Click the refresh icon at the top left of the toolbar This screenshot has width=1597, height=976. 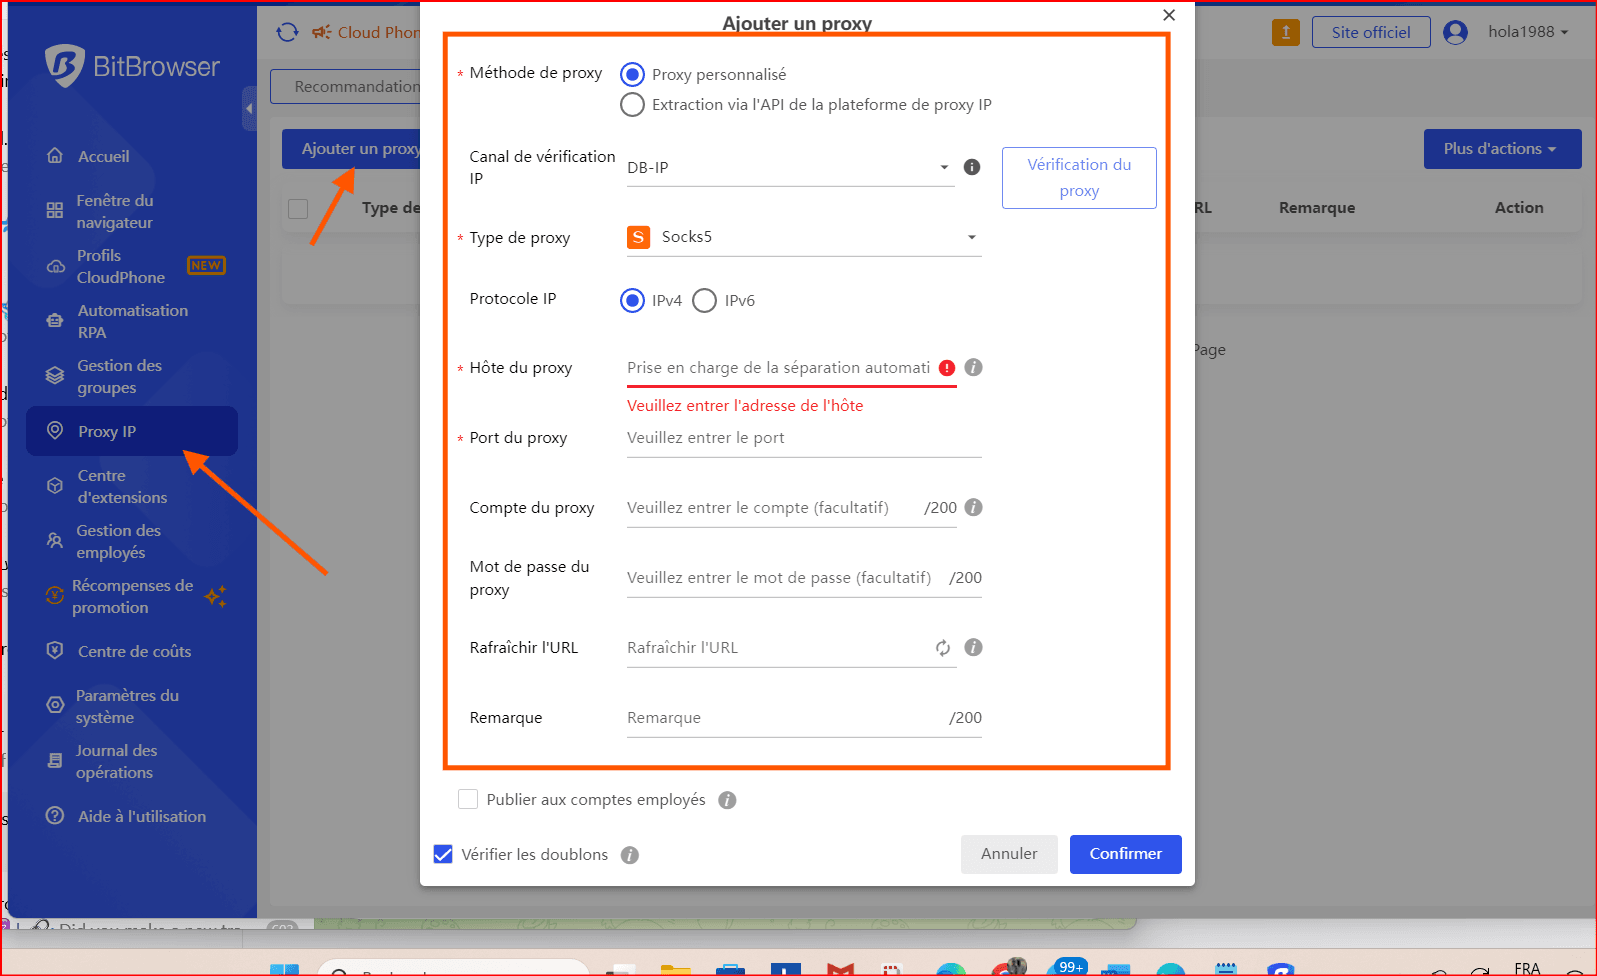287,32
